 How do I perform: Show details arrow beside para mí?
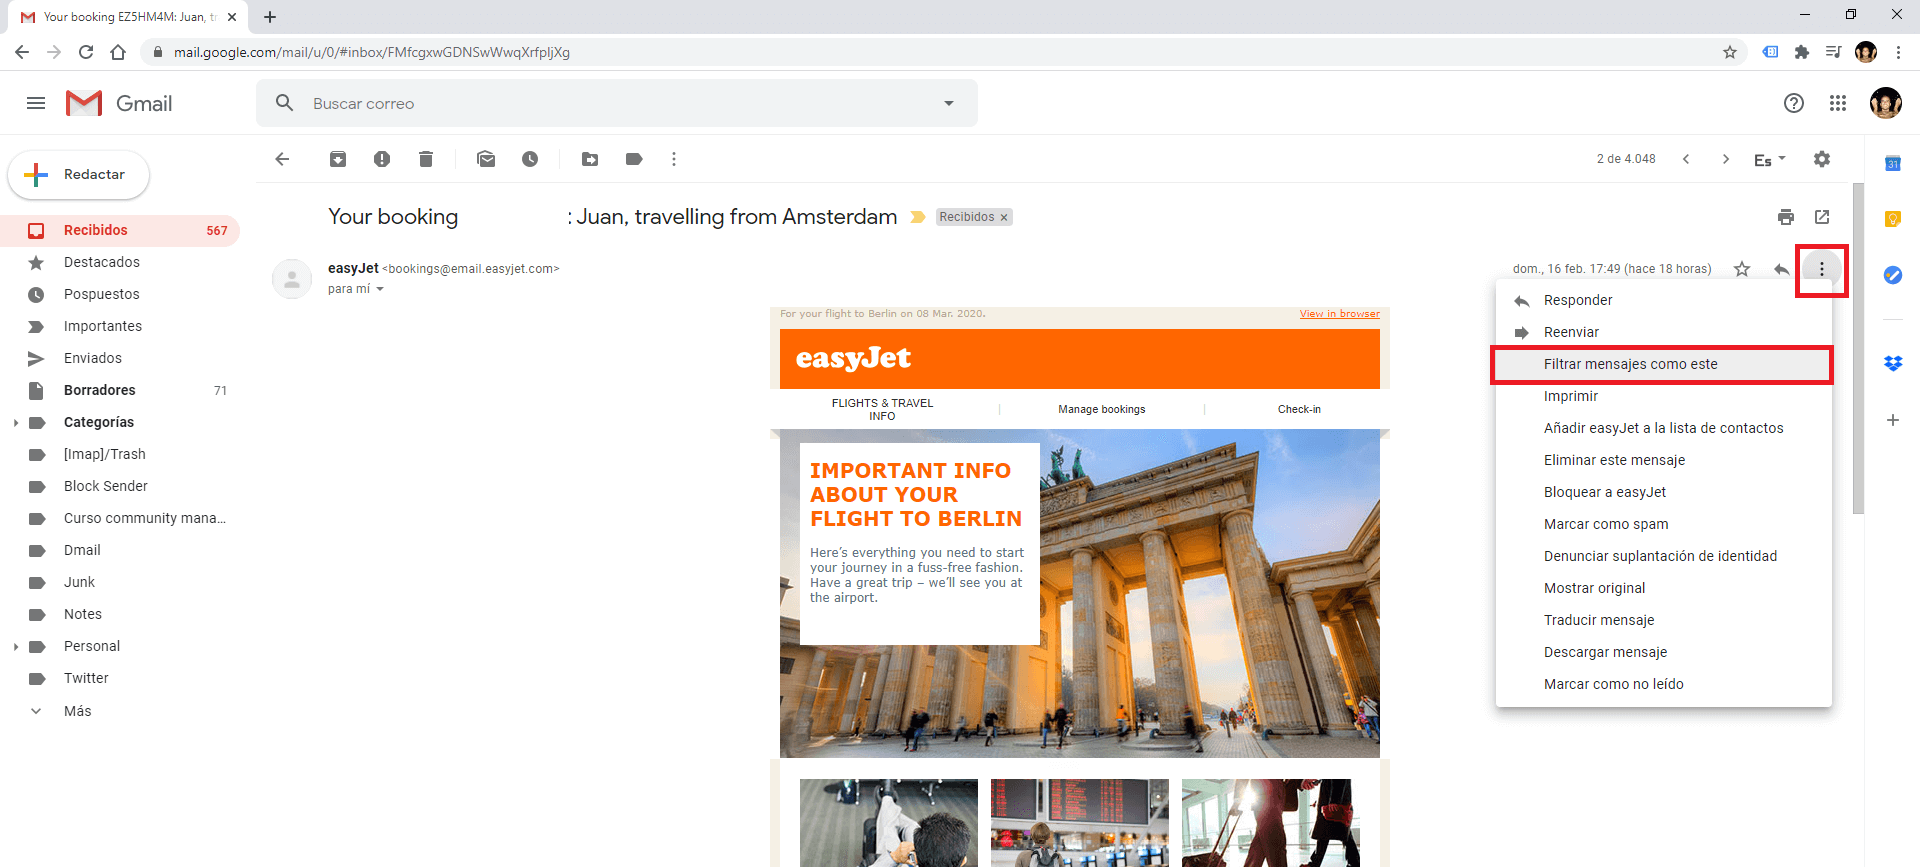(x=380, y=289)
